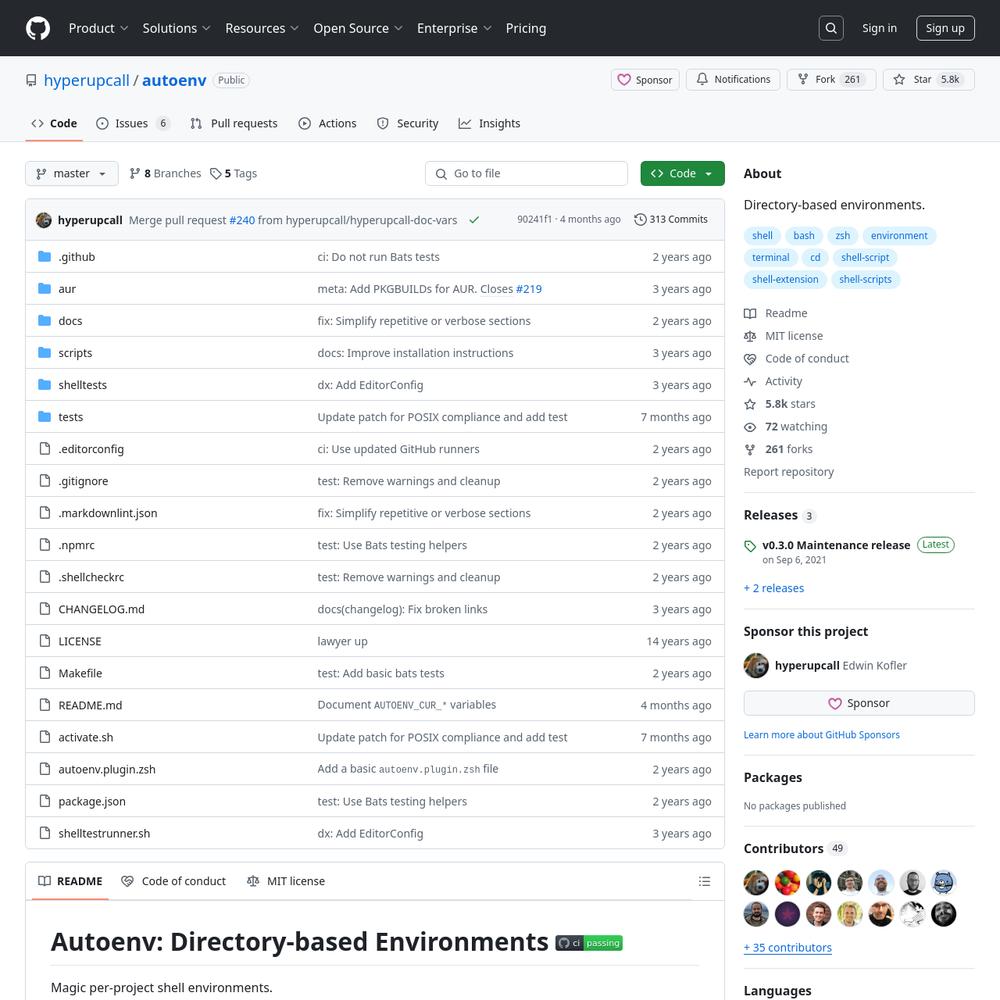Click the Pricing link
The width and height of the screenshot is (1000, 1000).
[526, 28]
